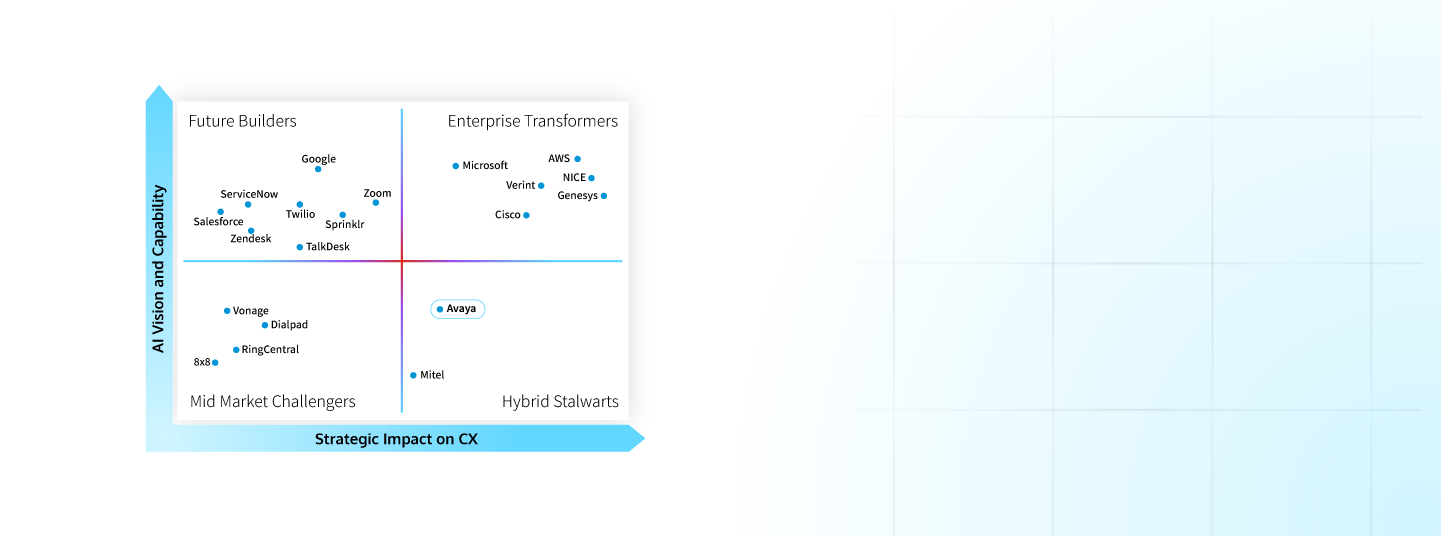1441x536 pixels.
Task: Select the ServiceNow vendor label
Action: pos(249,194)
